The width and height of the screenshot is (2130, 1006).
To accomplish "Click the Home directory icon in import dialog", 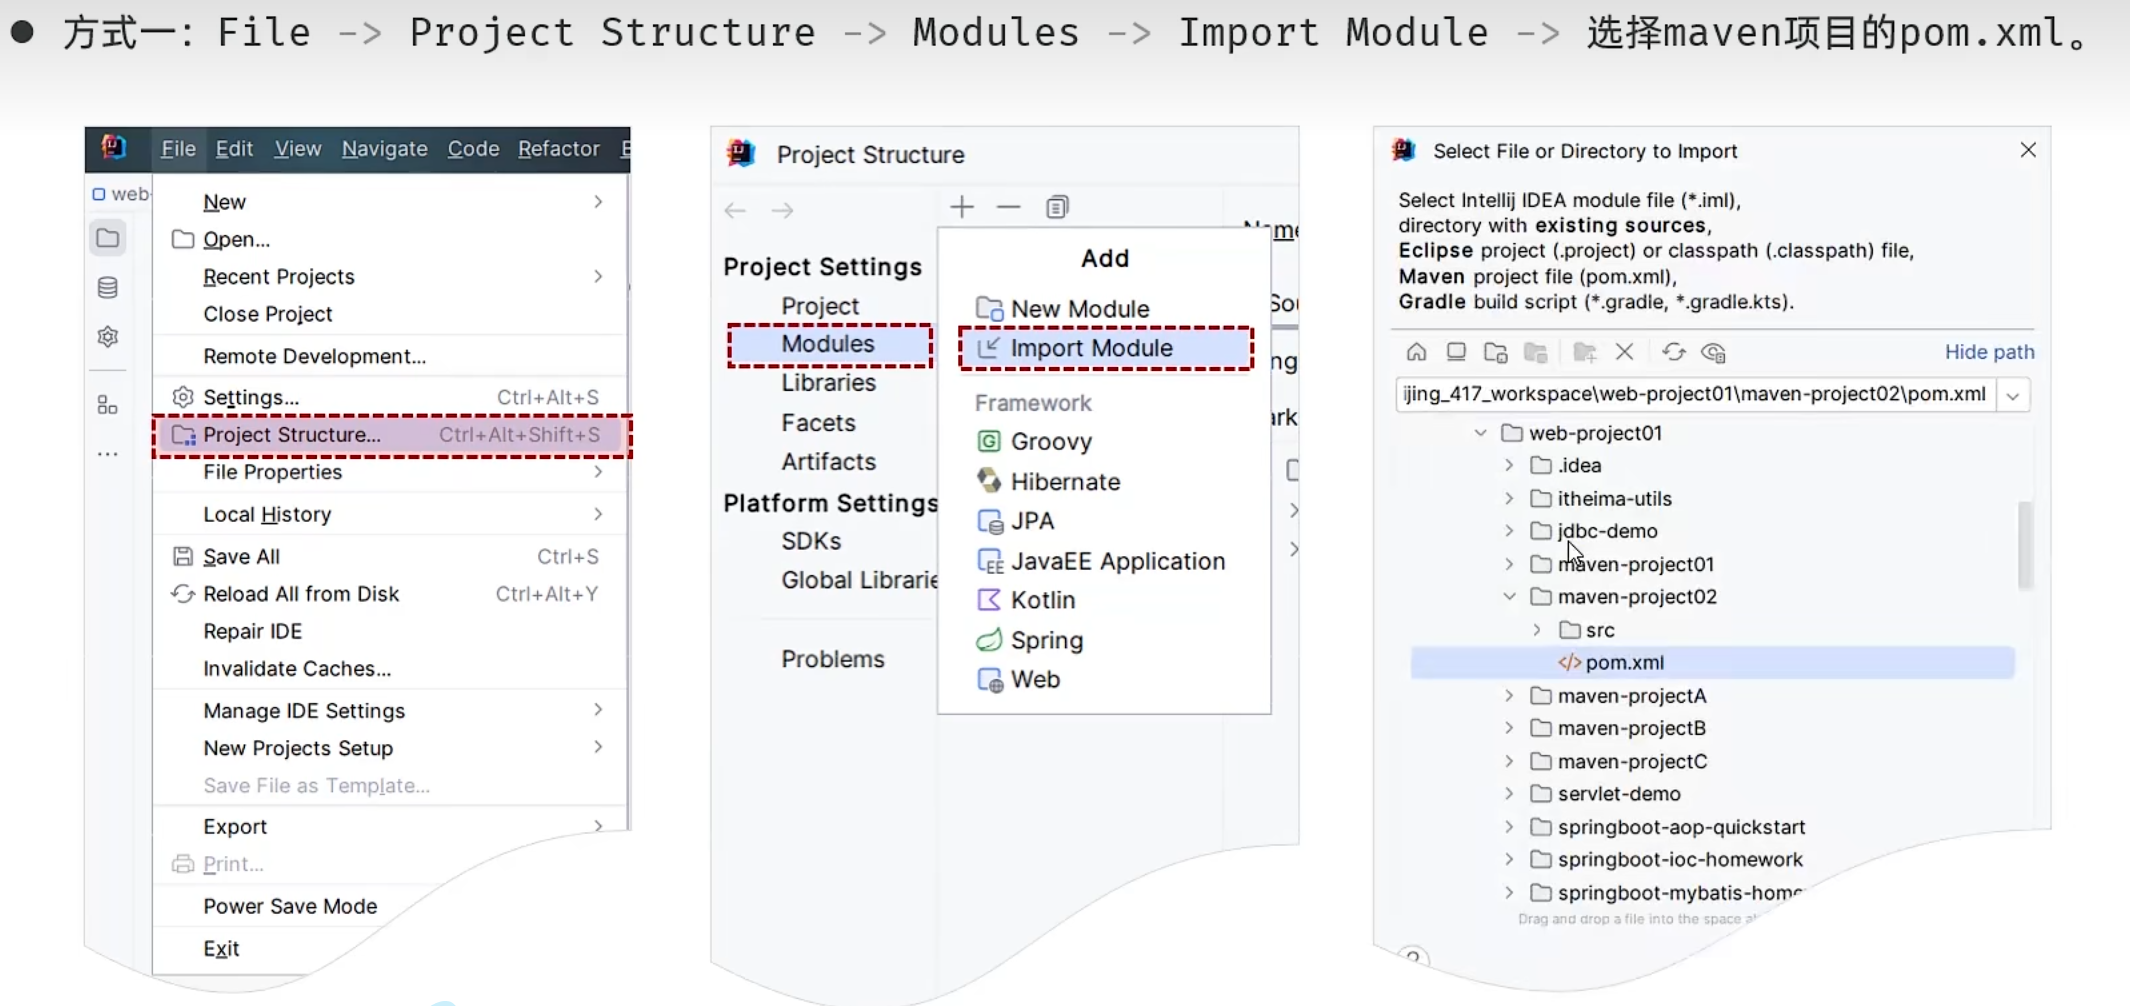I will click(x=1416, y=352).
